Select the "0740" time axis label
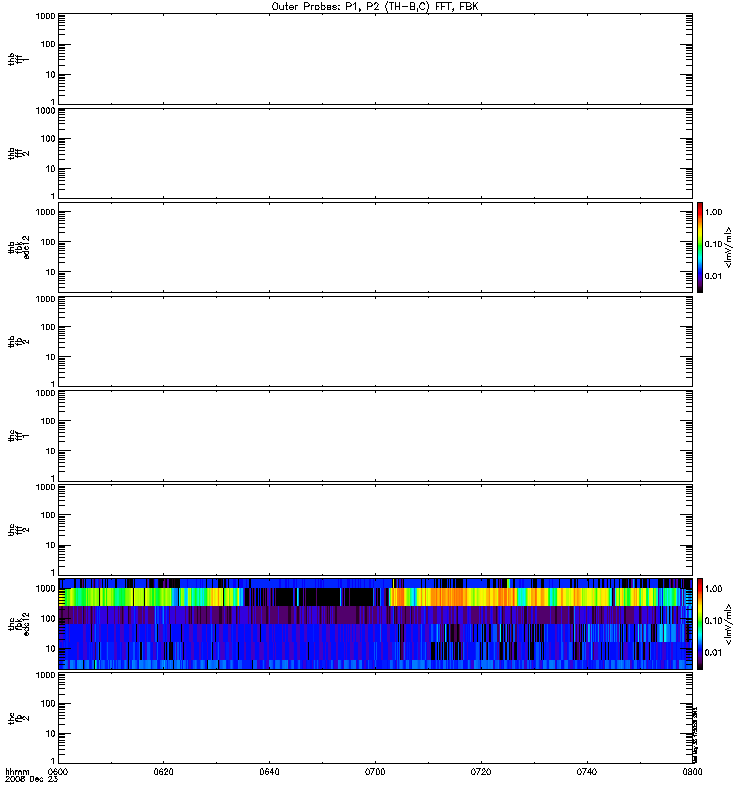The width and height of the screenshot is (750, 800). 587,771
